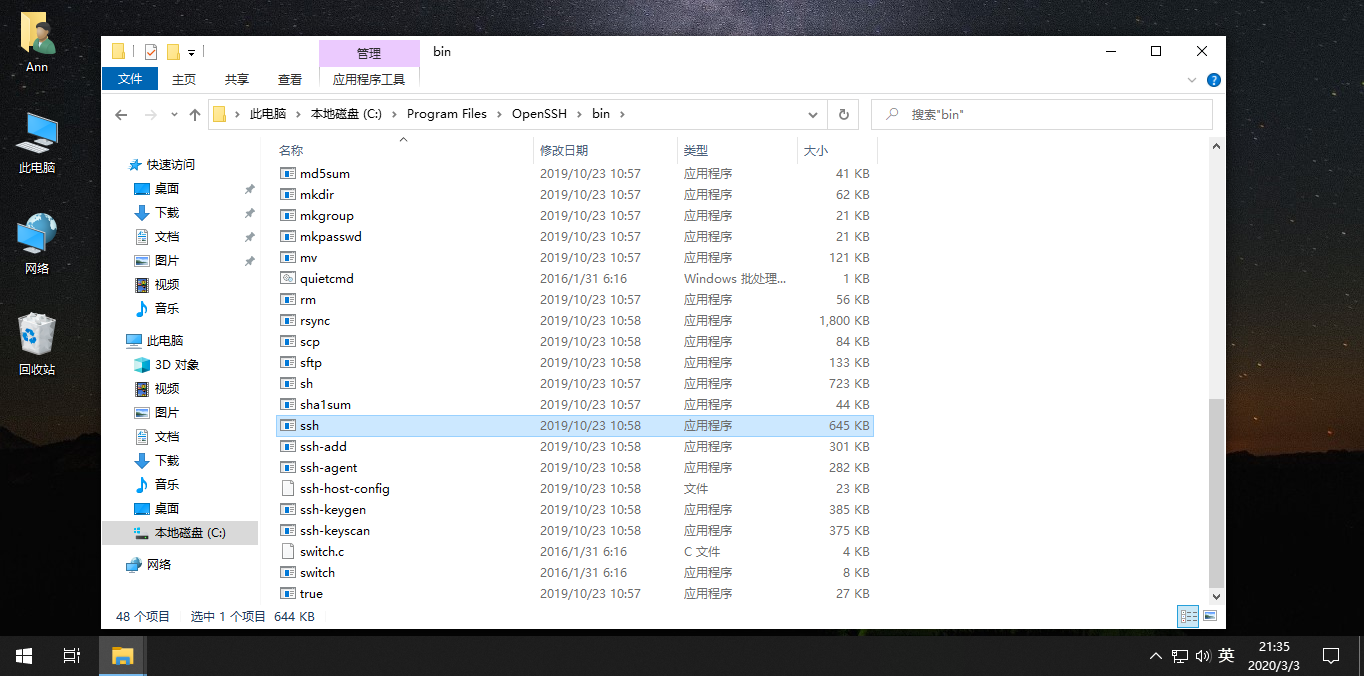Select the 网络 desktop icon
This screenshot has height=676, width=1364.
pos(37,244)
